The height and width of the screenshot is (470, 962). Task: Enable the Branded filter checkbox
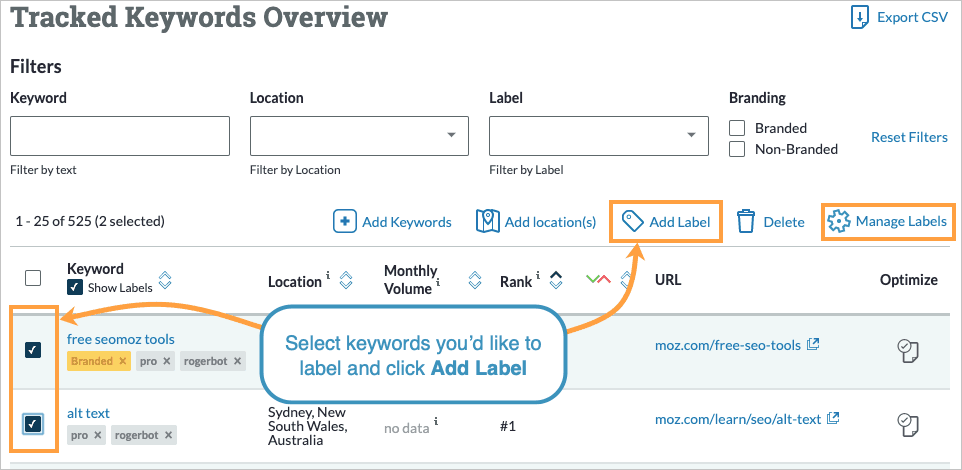pos(737,128)
